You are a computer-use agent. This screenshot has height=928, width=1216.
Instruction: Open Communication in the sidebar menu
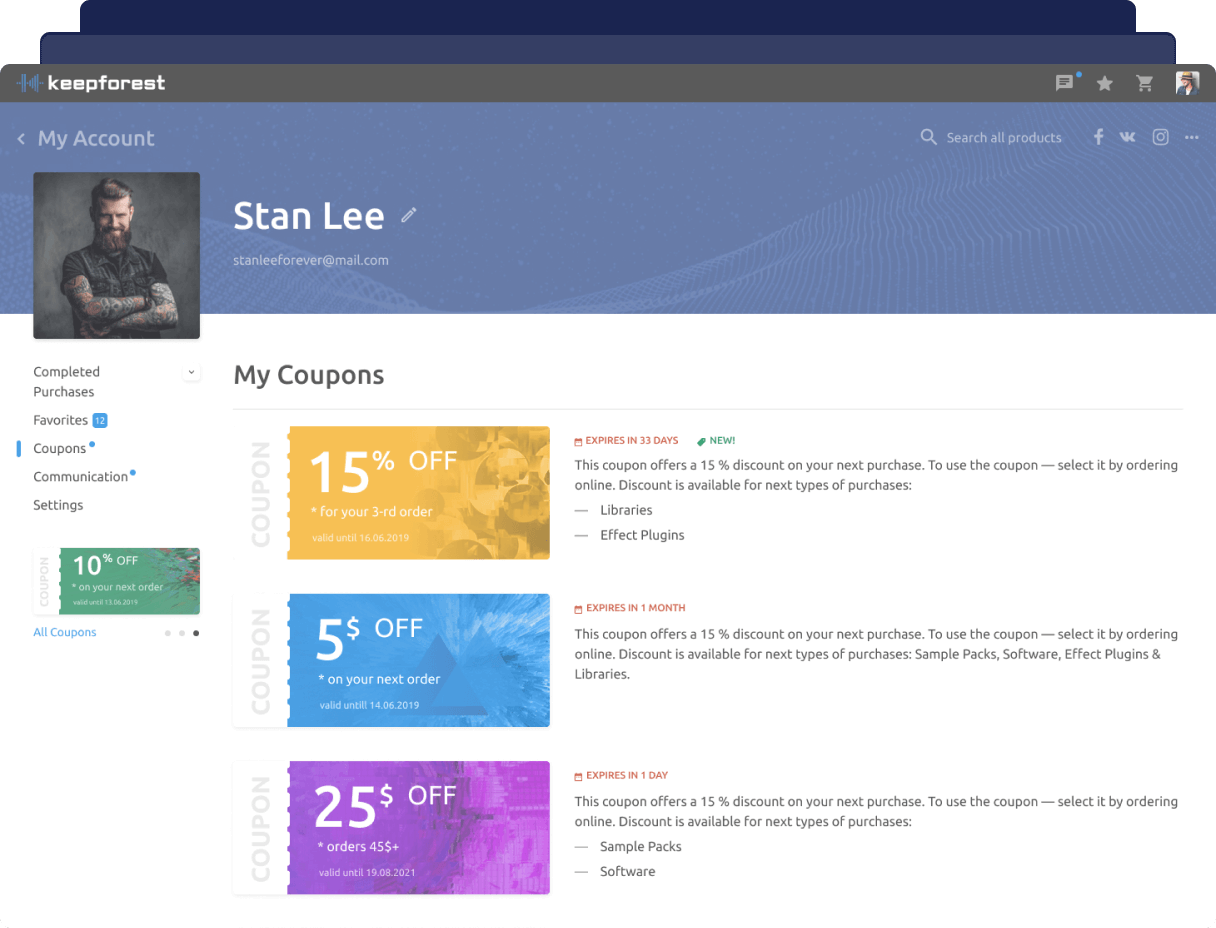(x=80, y=477)
